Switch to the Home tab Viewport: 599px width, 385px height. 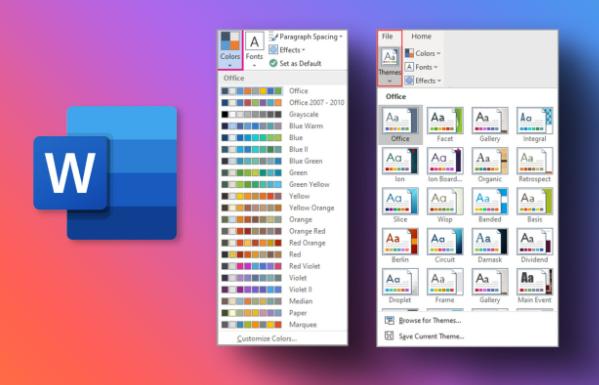coord(421,36)
